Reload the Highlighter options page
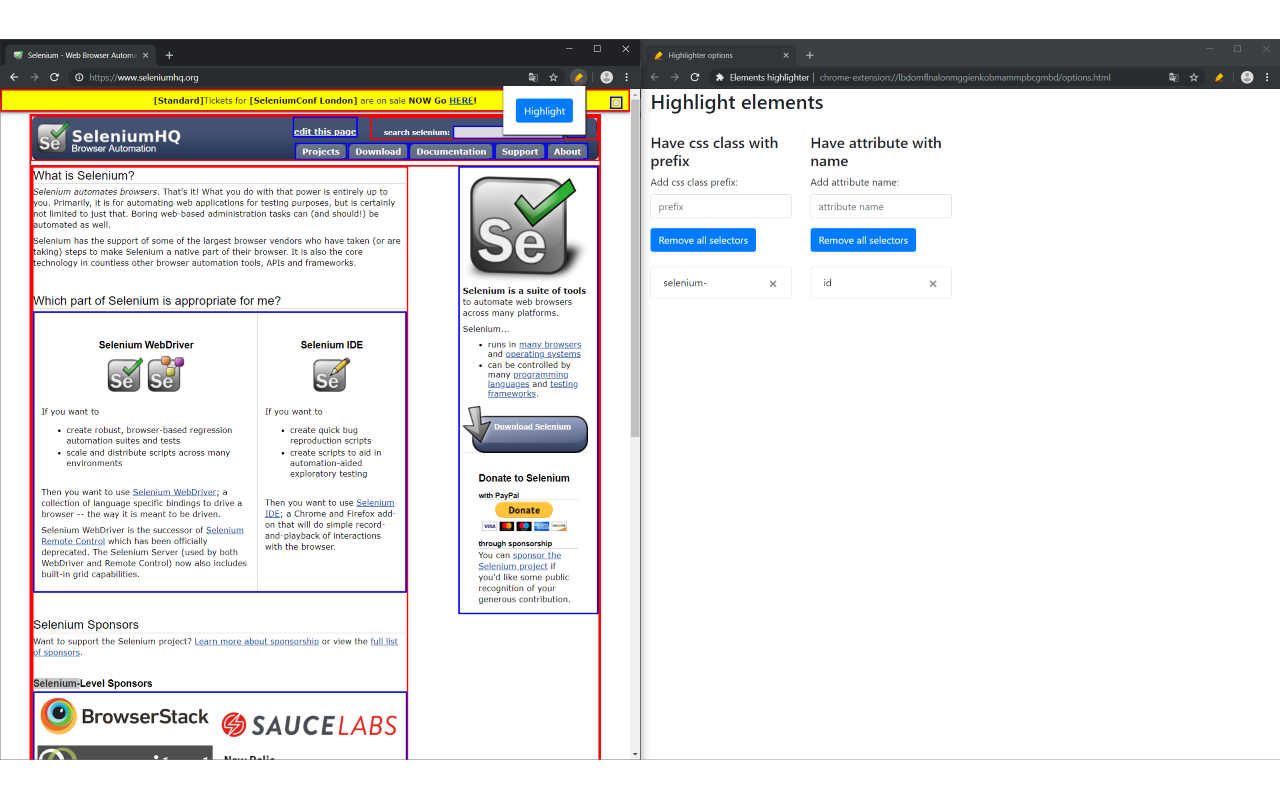 695,77
